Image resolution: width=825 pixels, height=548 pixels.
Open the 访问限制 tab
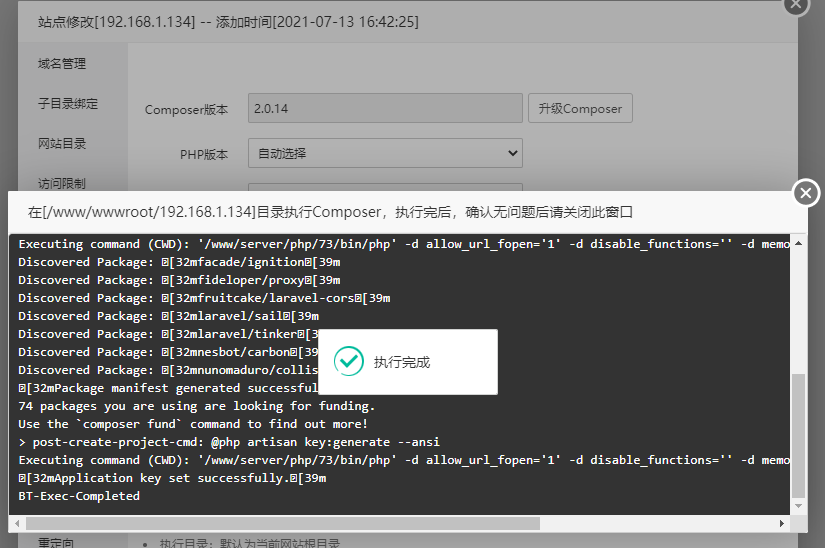pyautogui.click(x=62, y=184)
